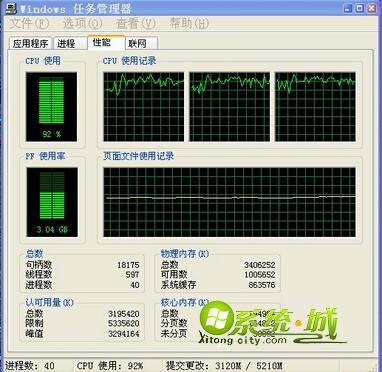Click the 峰值 label

(x=34, y=333)
